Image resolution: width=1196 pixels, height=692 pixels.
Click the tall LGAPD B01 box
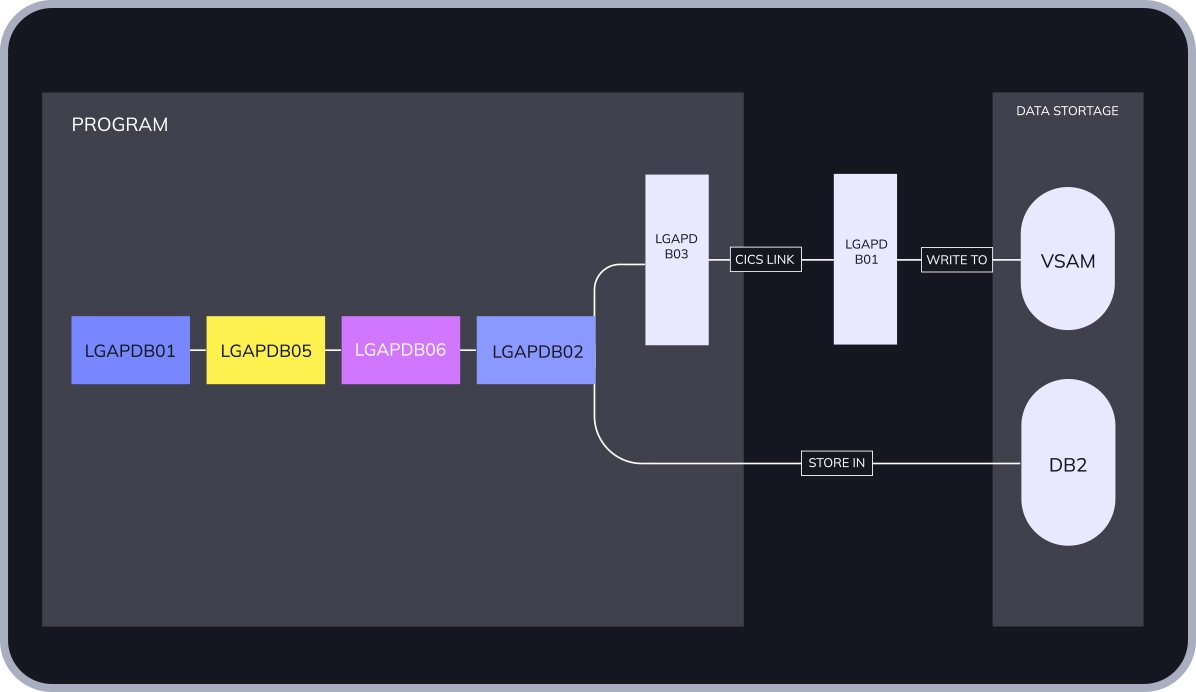coord(865,259)
